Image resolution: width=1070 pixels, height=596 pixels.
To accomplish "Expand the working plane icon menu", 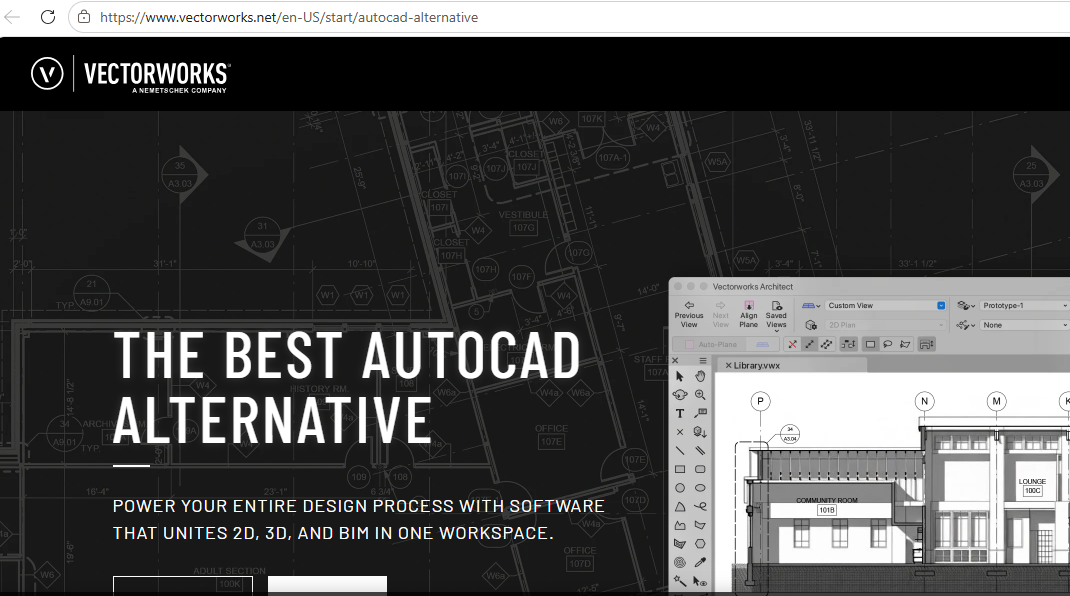I will (x=811, y=306).
